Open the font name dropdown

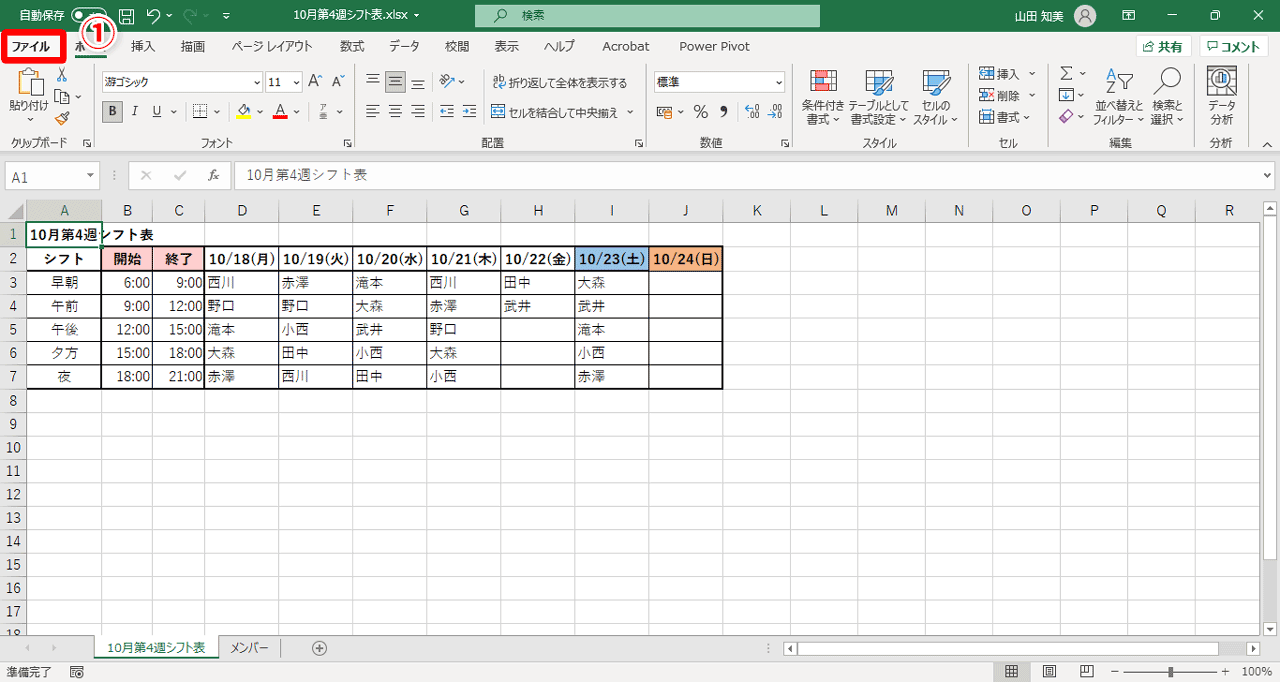(x=257, y=82)
